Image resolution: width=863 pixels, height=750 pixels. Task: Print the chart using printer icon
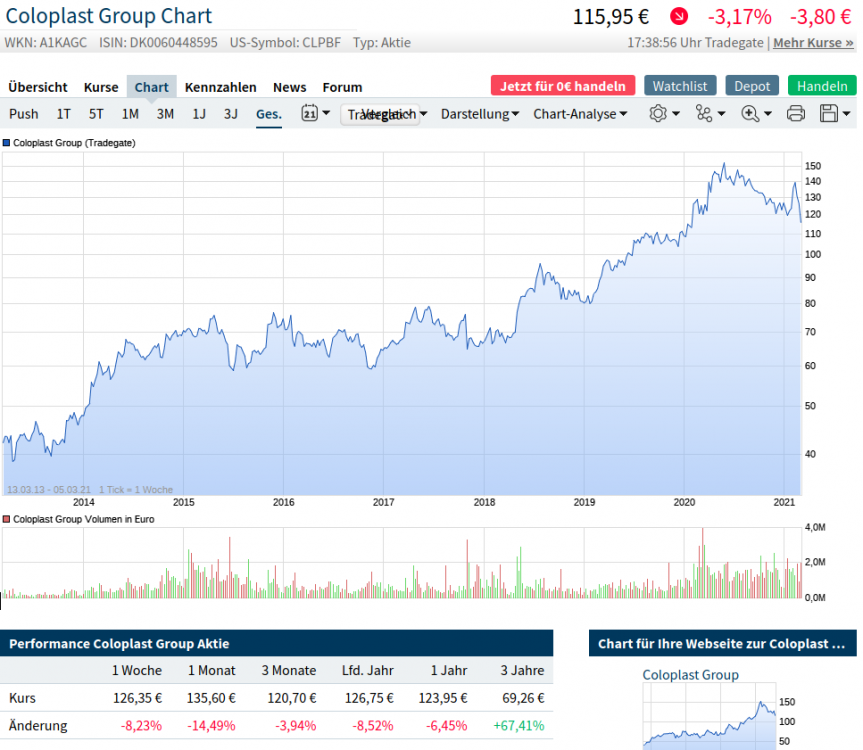[796, 114]
